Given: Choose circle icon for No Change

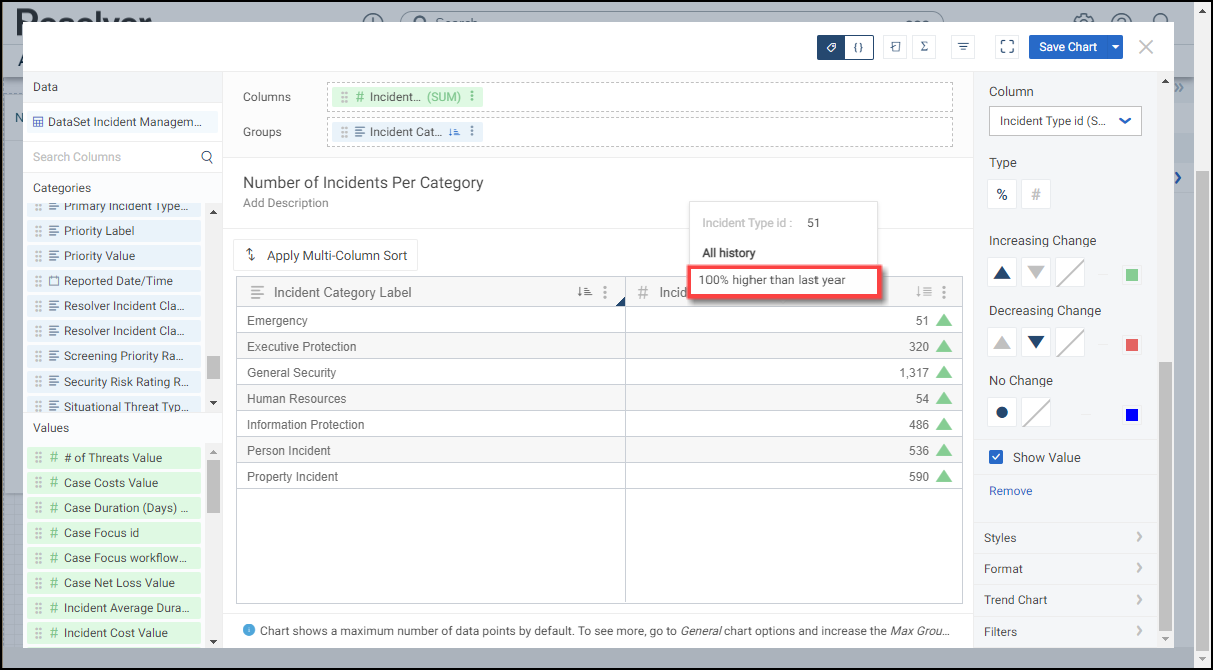Looking at the screenshot, I should (x=1002, y=413).
